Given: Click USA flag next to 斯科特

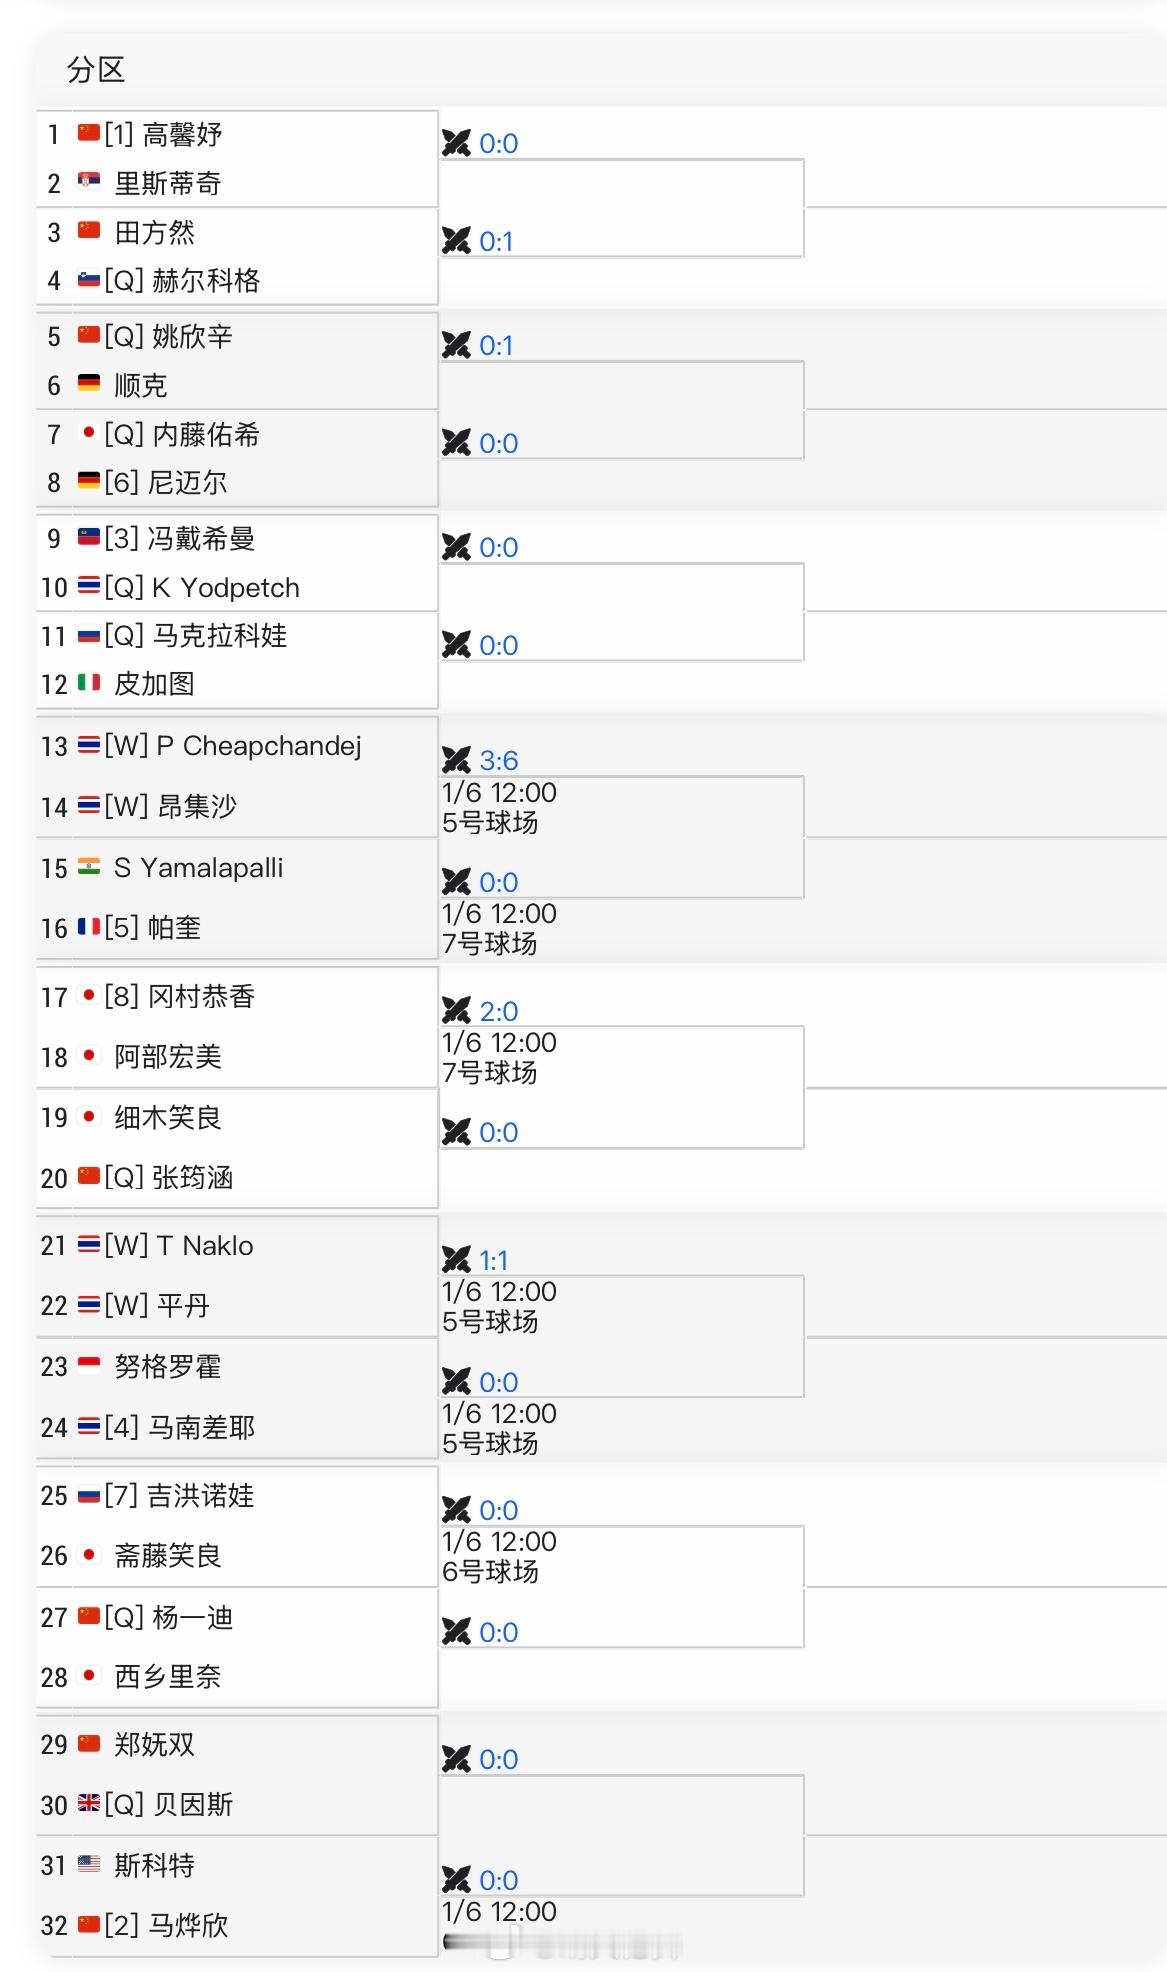Looking at the screenshot, I should [x=89, y=1863].
